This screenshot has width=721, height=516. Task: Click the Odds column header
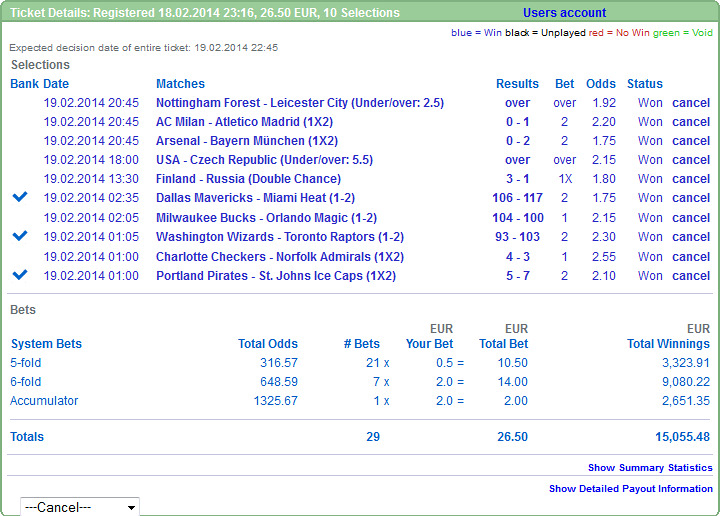click(x=600, y=84)
